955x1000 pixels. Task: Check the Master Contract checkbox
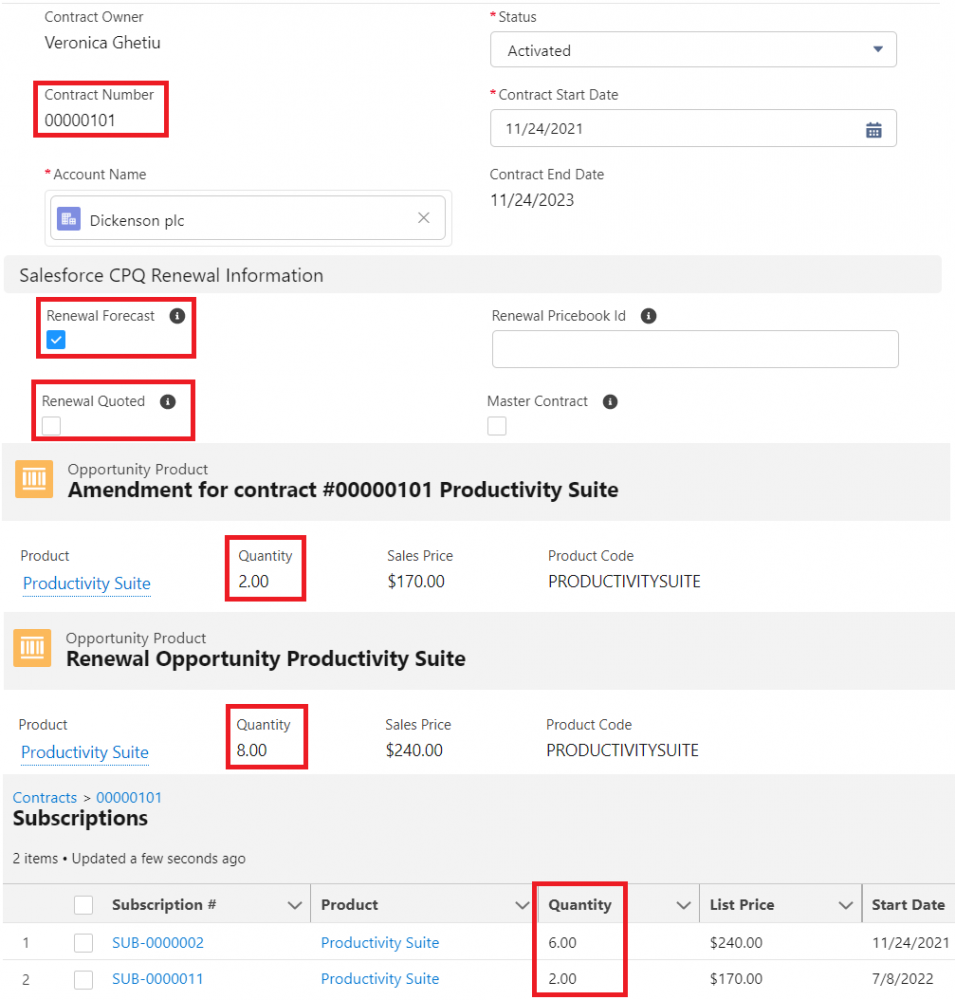tap(496, 425)
